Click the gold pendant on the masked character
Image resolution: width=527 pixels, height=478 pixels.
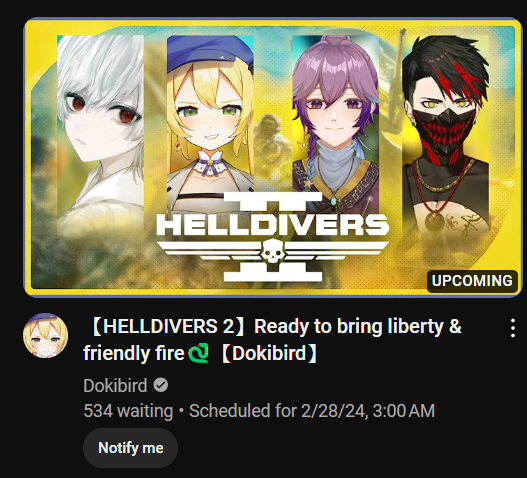[x=434, y=222]
